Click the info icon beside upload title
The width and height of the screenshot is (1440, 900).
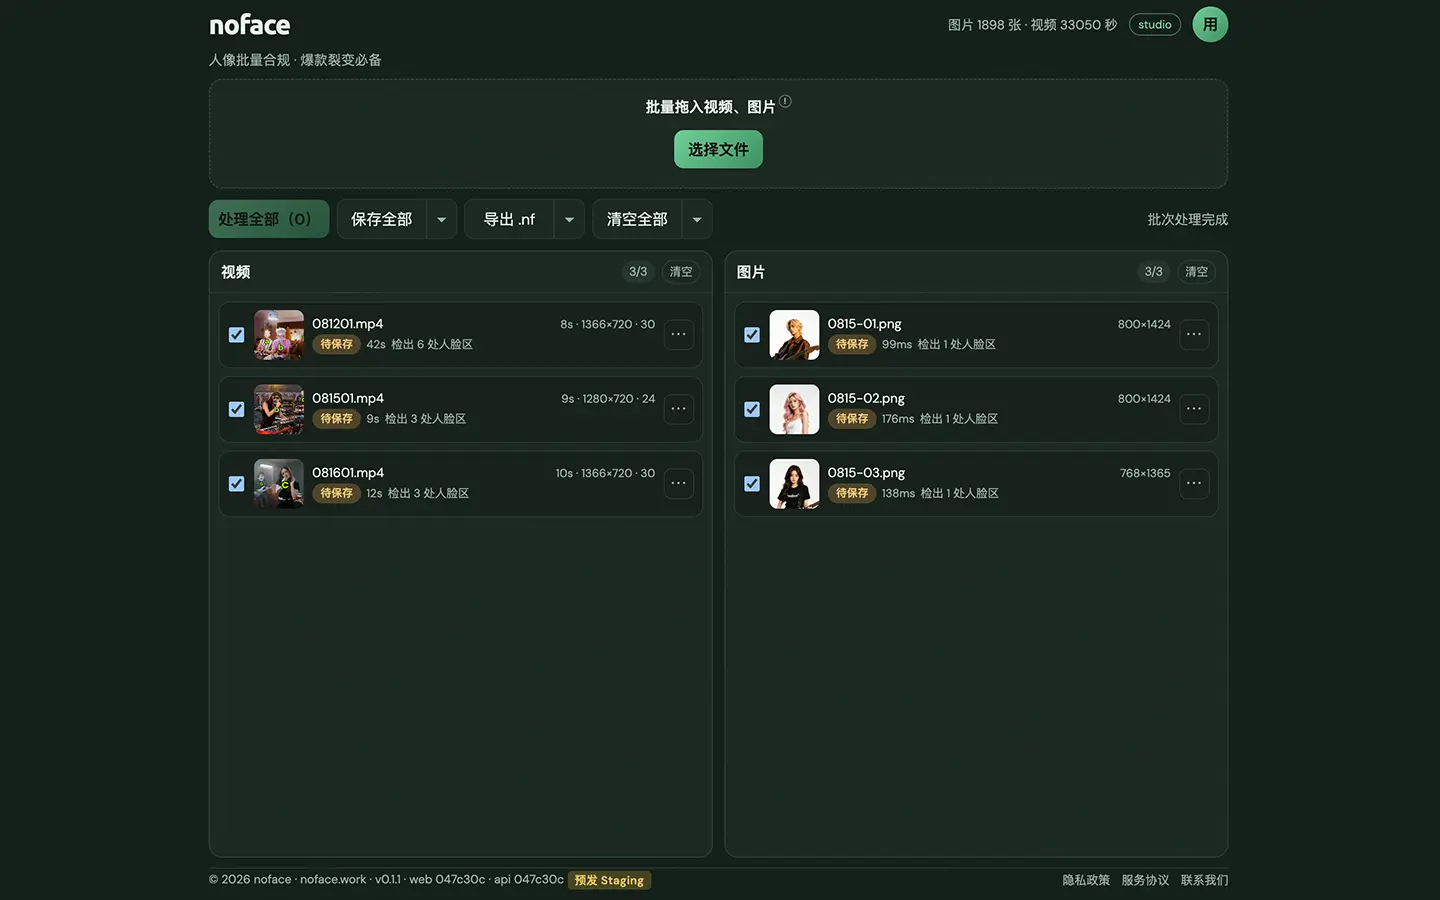tap(785, 101)
